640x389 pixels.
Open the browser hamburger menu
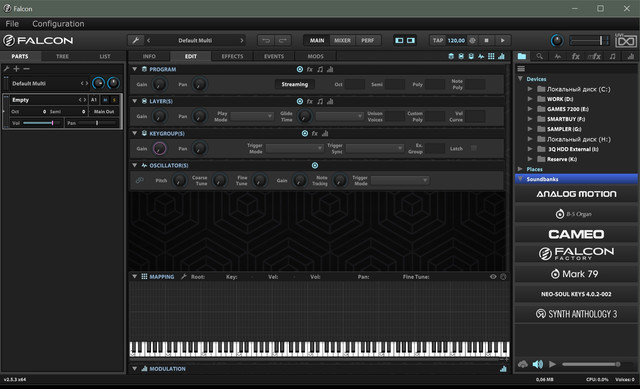521,69
